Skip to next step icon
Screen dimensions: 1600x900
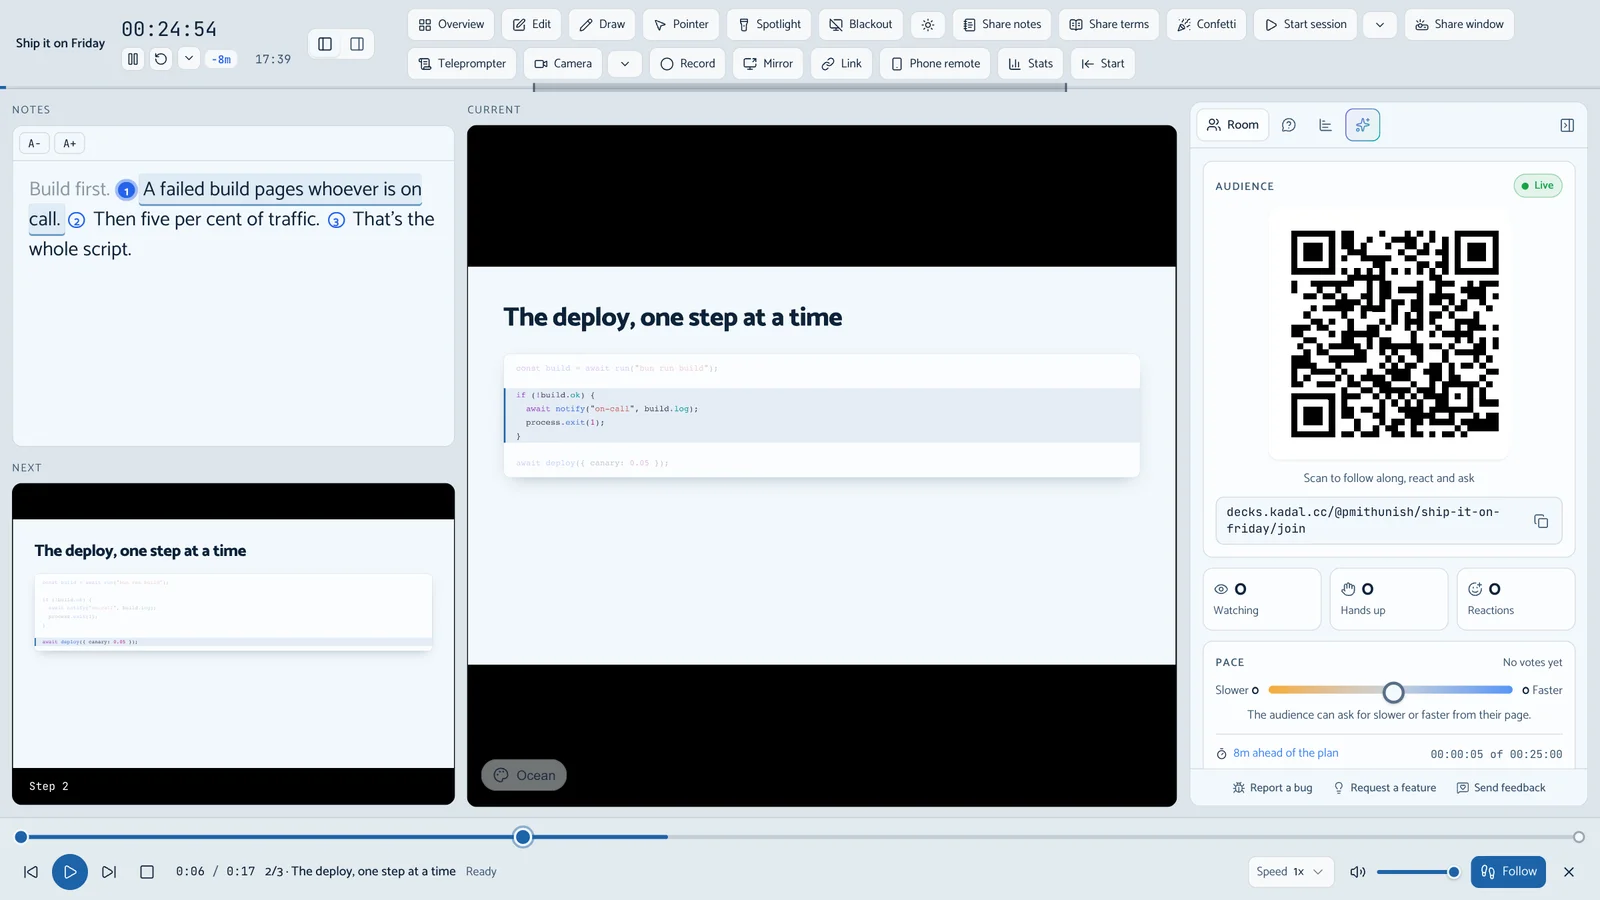[x=109, y=872]
